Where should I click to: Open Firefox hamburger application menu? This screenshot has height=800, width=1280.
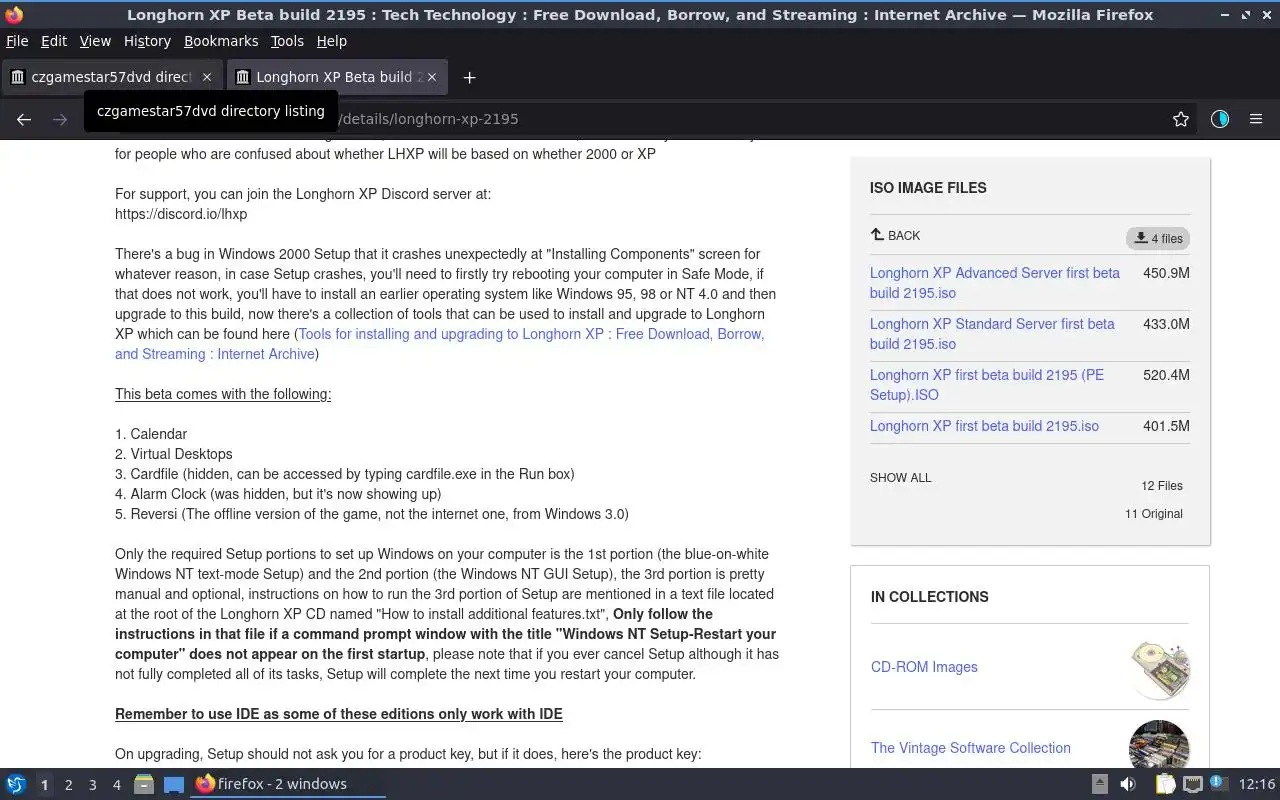coord(1256,119)
